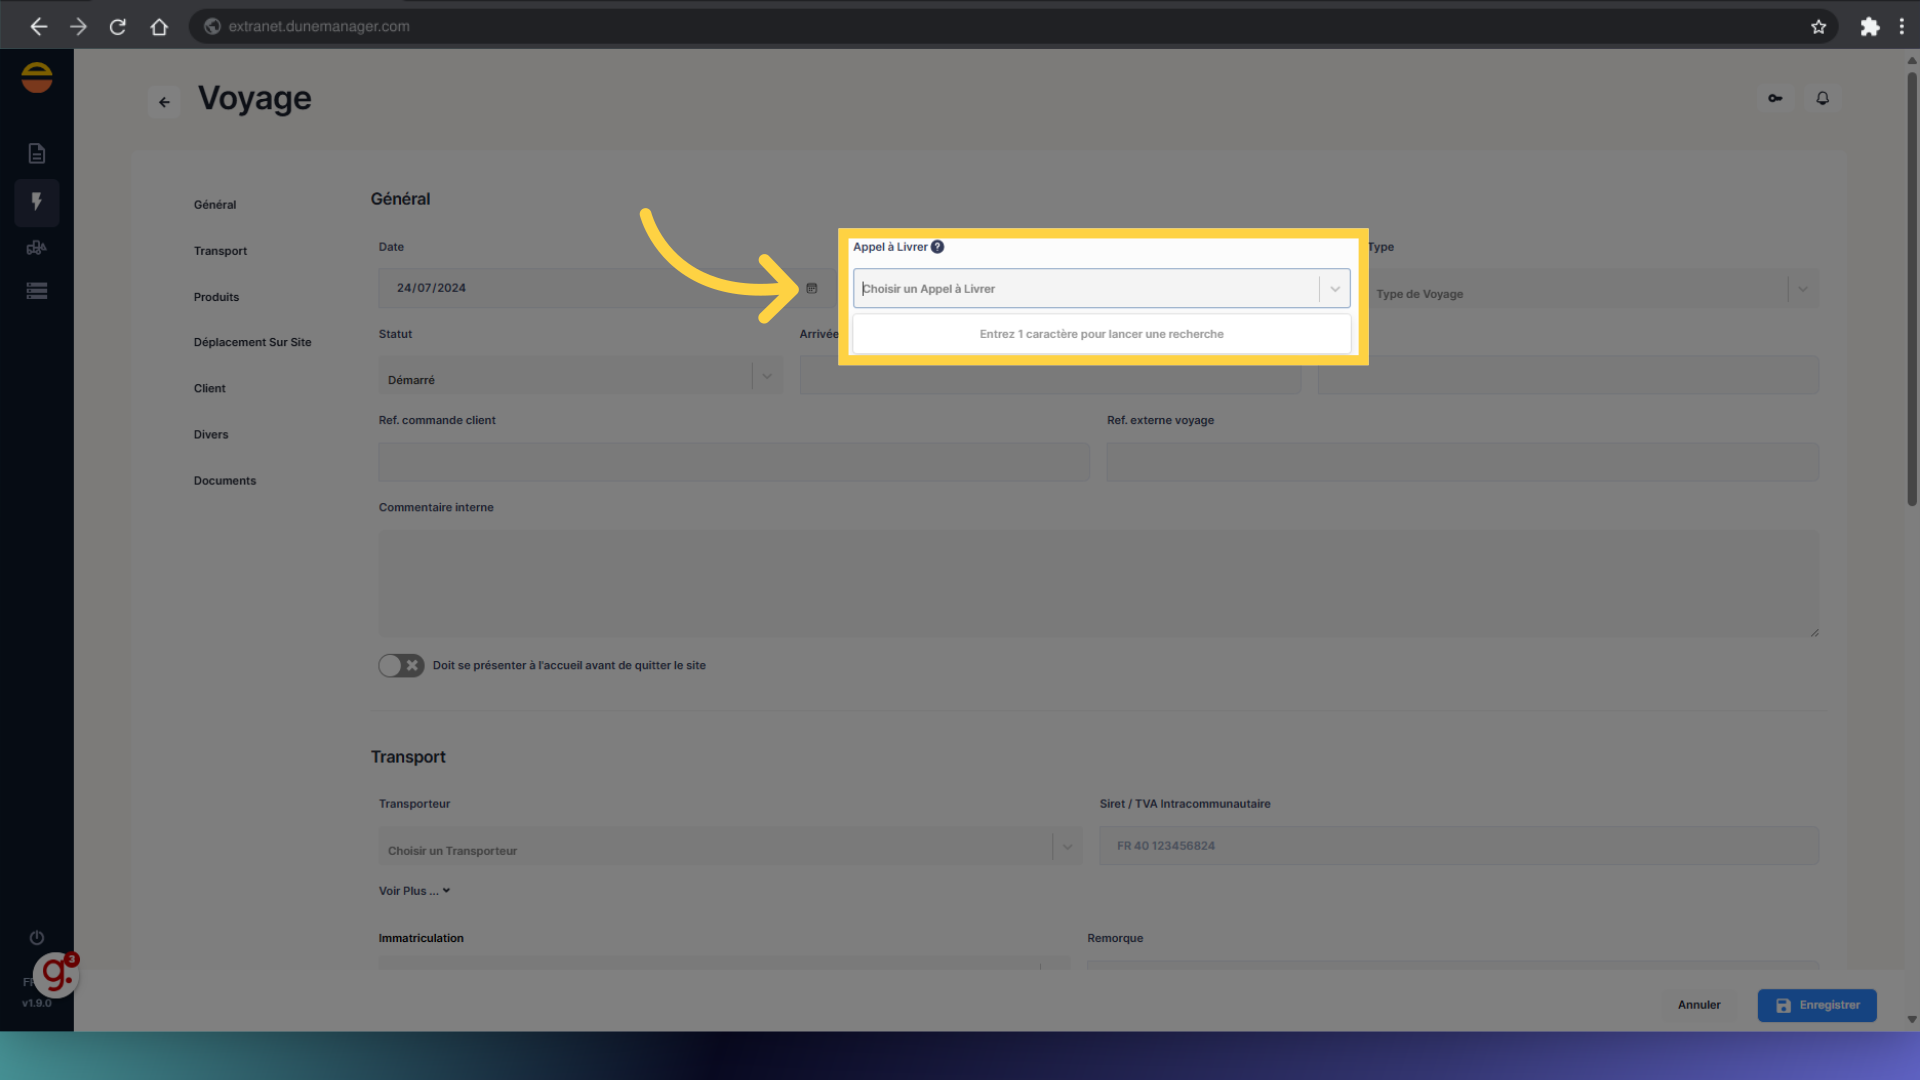Toggle 'Doit se présenter à l'accueil' switch
Screen dimensions: 1920x1080
pos(401,665)
